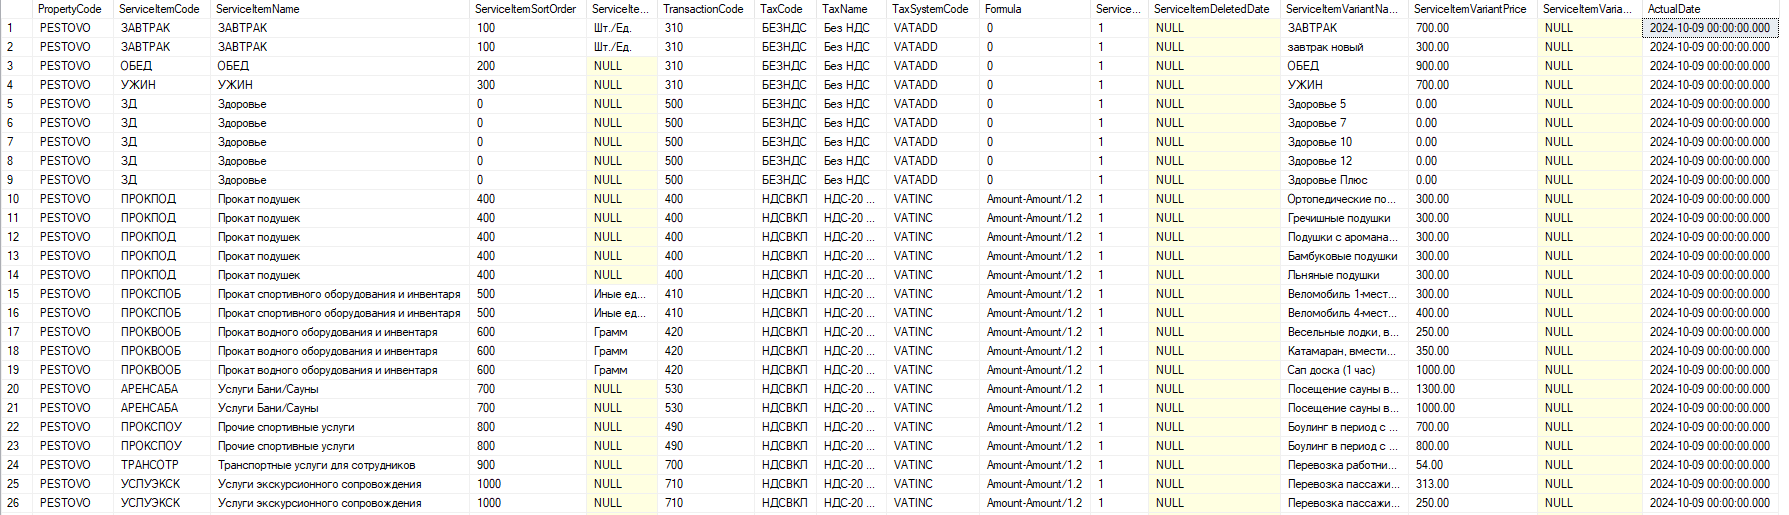Click the ServiceItemDeletedDate column header
Image resolution: width=1789 pixels, height=515 pixels.
(1211, 9)
